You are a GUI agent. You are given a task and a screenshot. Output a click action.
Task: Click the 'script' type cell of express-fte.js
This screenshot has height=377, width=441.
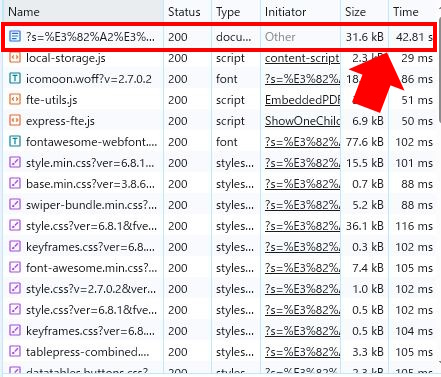tap(230, 121)
